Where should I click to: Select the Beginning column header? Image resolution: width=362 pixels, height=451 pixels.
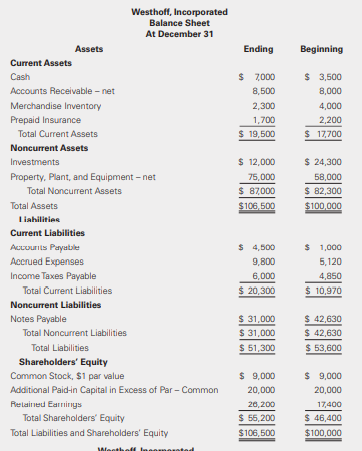[321, 49]
